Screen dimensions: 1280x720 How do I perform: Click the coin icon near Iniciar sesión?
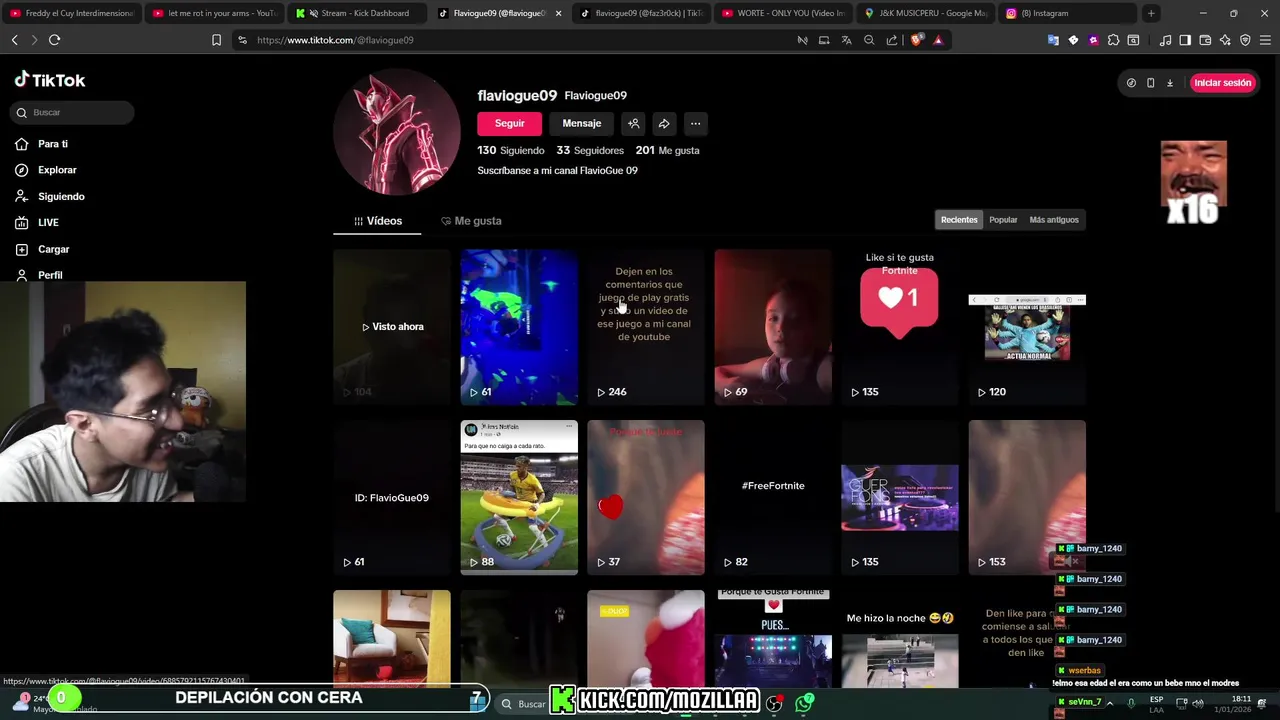click(x=1131, y=83)
